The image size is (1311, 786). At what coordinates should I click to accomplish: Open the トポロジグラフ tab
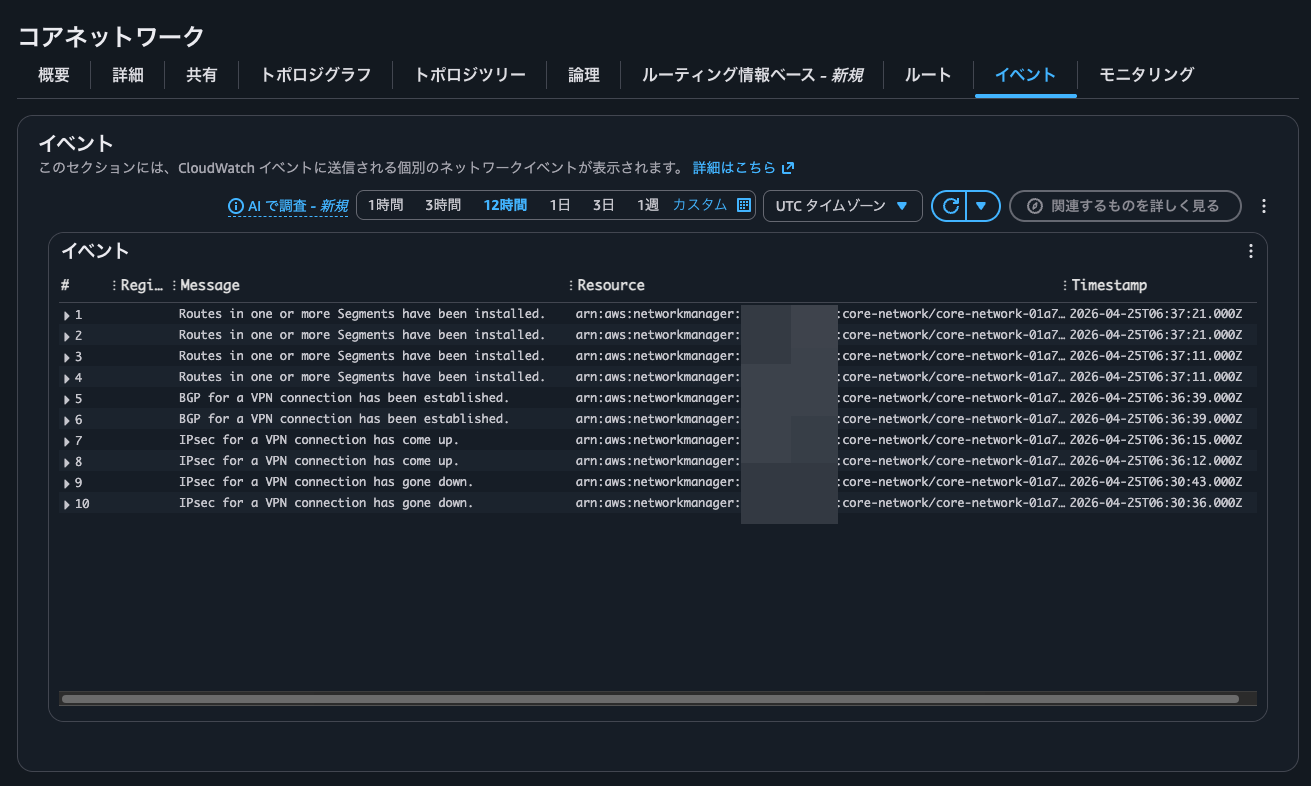coord(315,74)
